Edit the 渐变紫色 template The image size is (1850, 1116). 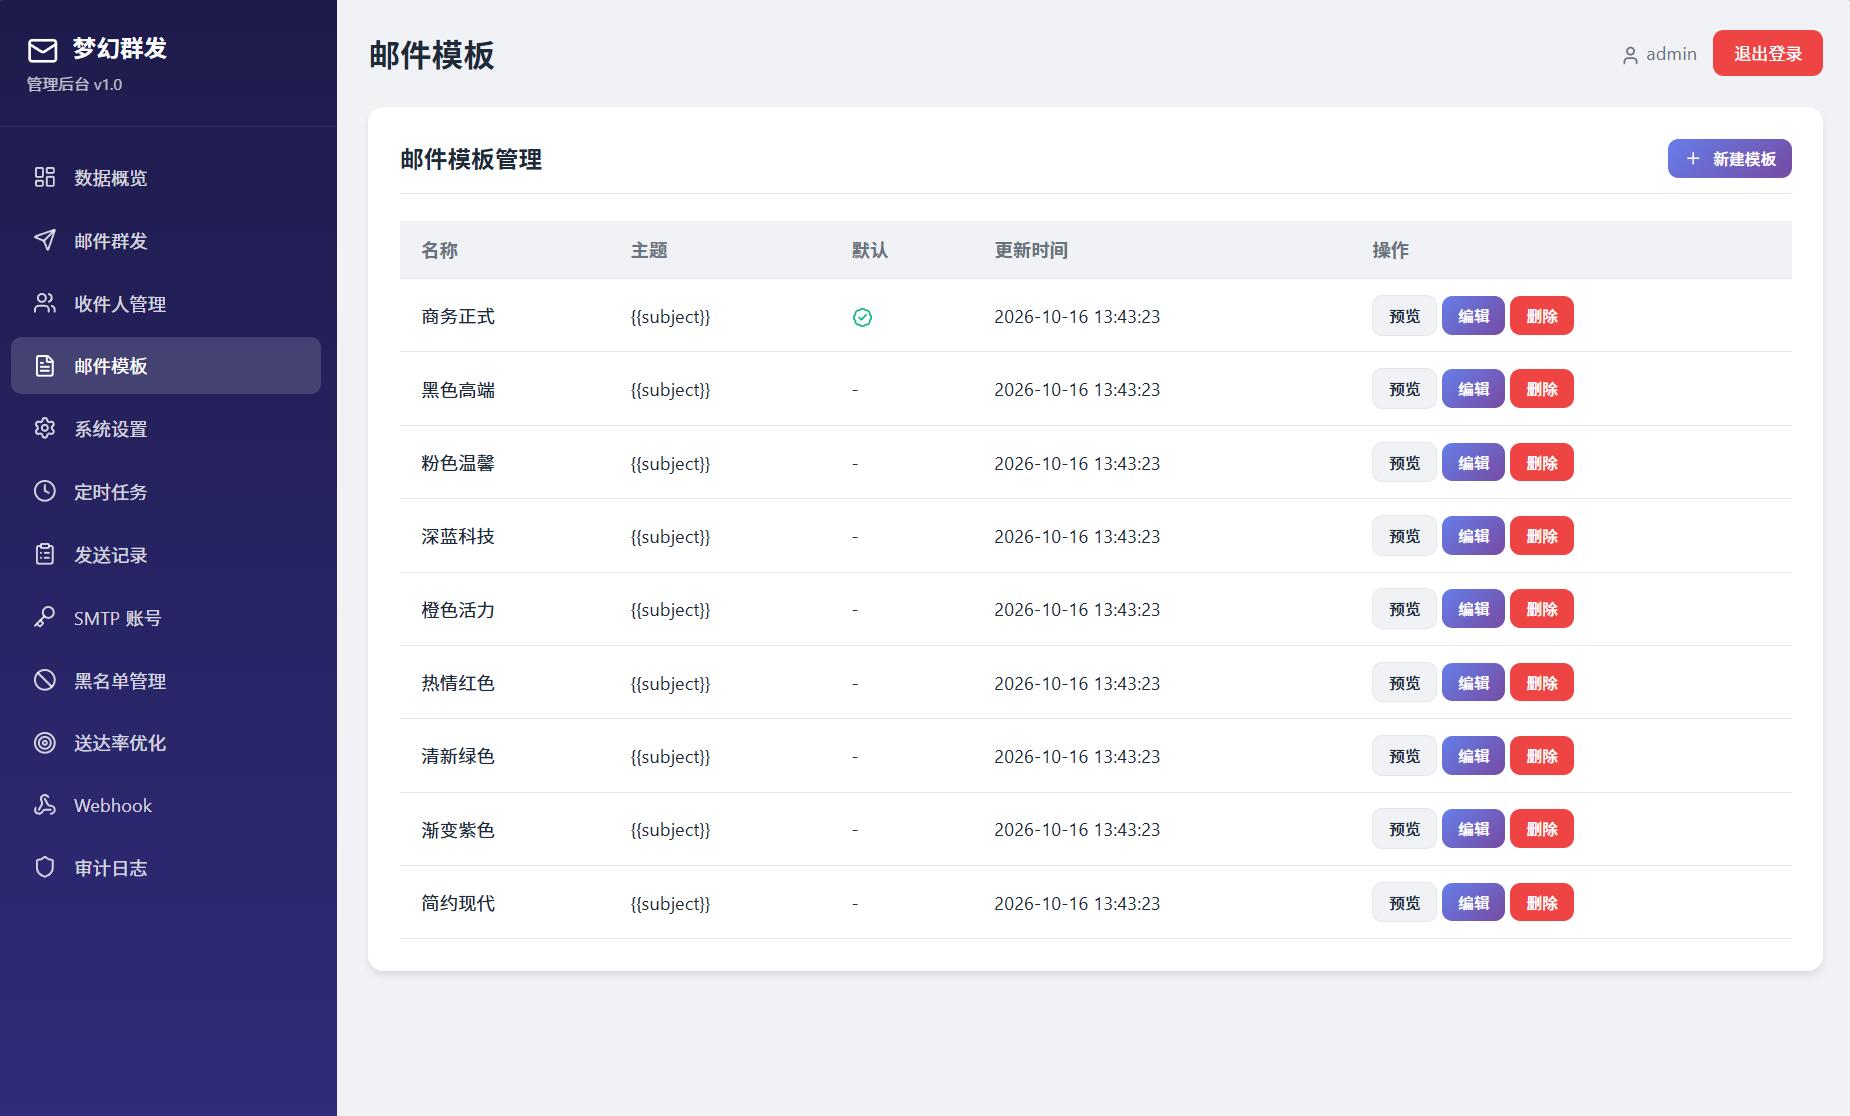click(x=1473, y=829)
